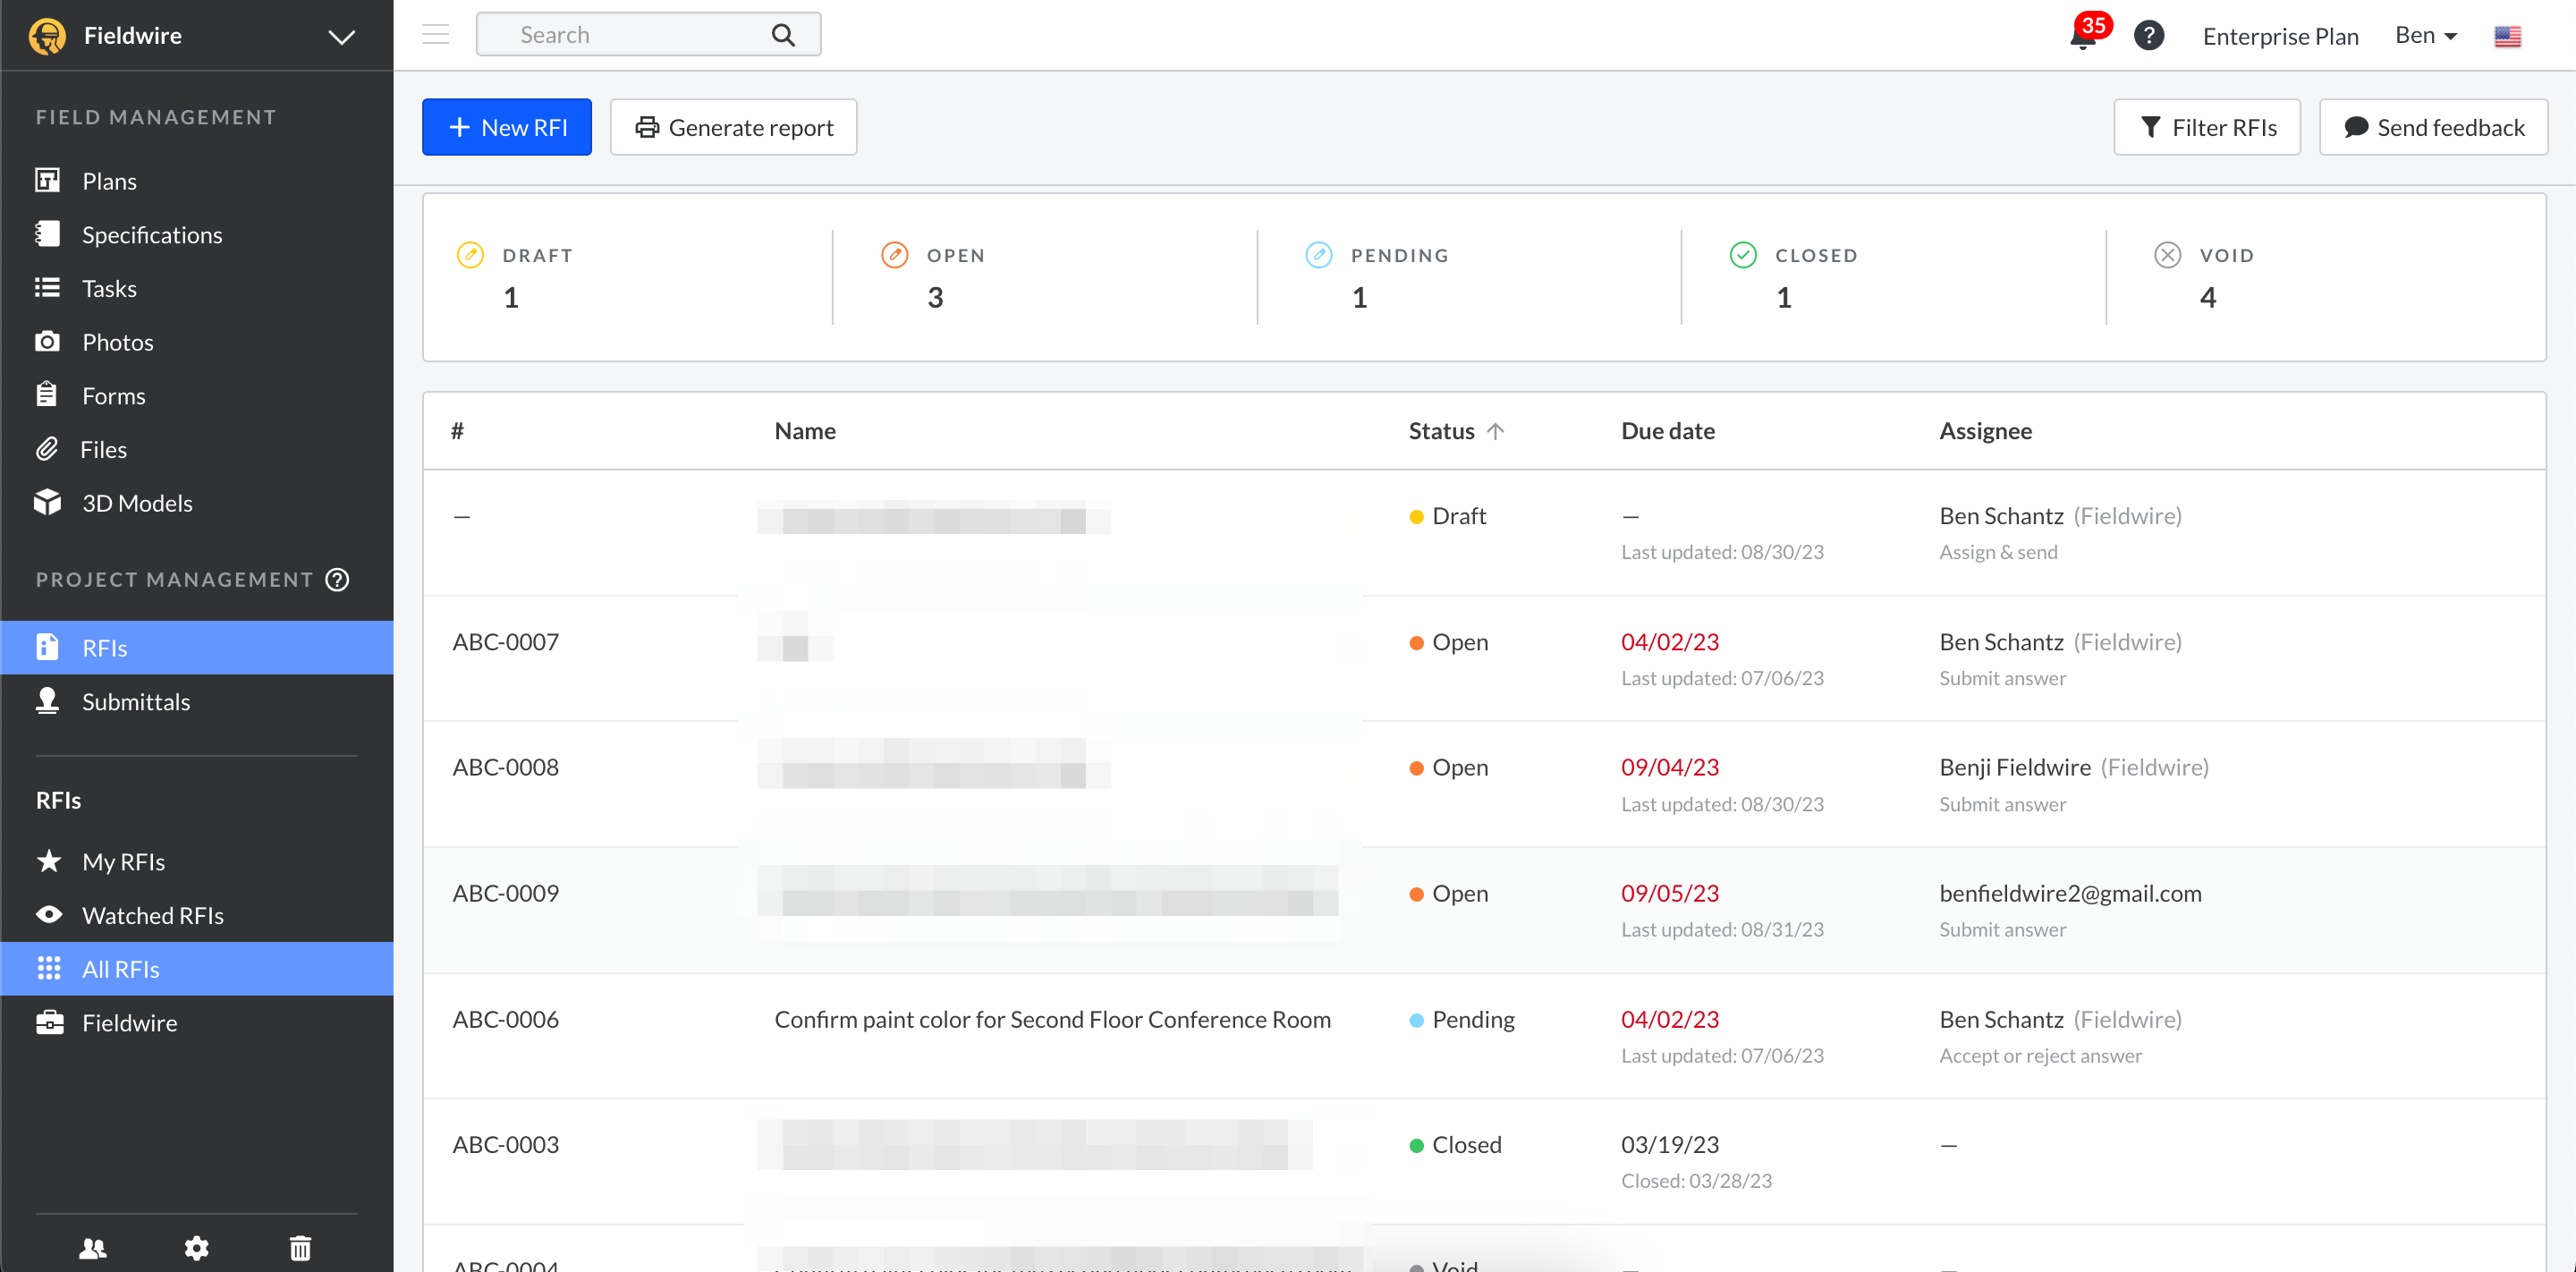Sort table by # column header
Image resolution: width=2576 pixels, height=1272 pixels.
[457, 431]
